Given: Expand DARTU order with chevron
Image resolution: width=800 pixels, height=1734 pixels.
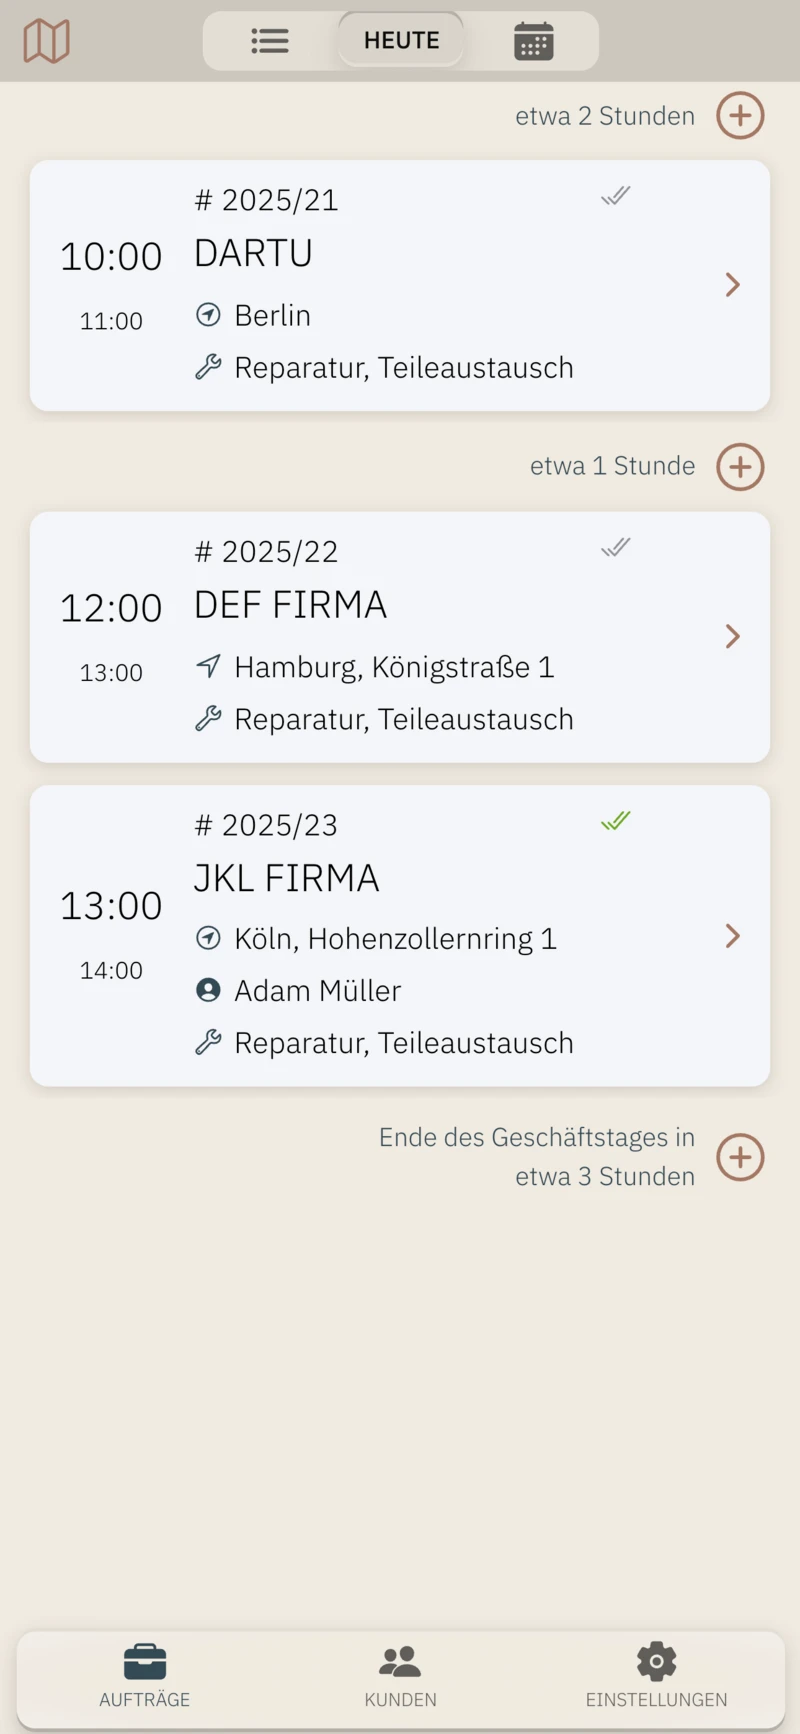Looking at the screenshot, I should (x=732, y=285).
